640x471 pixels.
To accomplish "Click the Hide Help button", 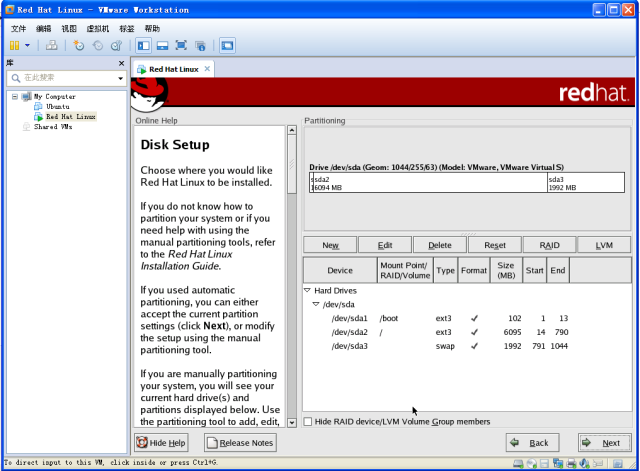I will tap(161, 443).
